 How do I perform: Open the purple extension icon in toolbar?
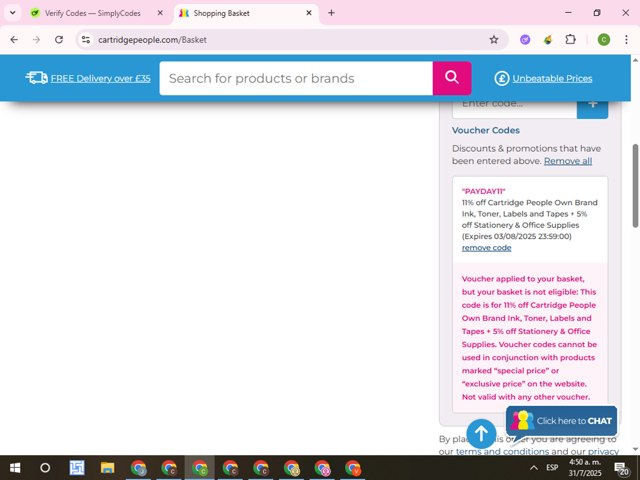[x=525, y=40]
